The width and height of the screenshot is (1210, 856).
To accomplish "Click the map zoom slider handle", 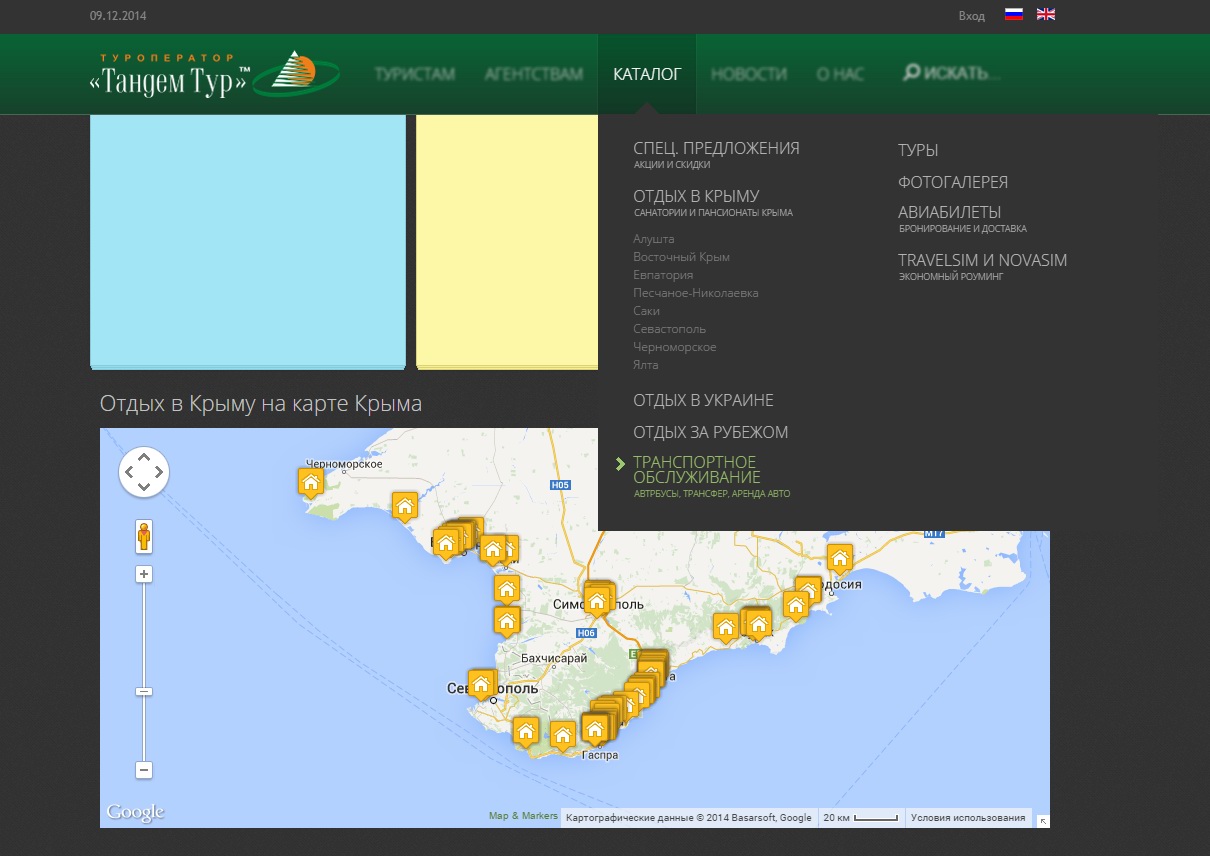I will click(x=144, y=692).
